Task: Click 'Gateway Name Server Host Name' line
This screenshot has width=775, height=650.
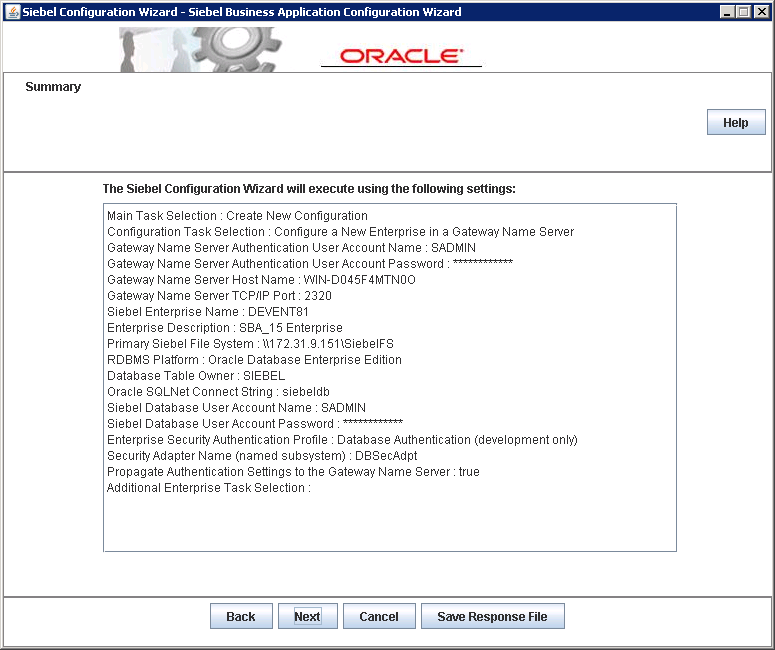Action: 261,280
